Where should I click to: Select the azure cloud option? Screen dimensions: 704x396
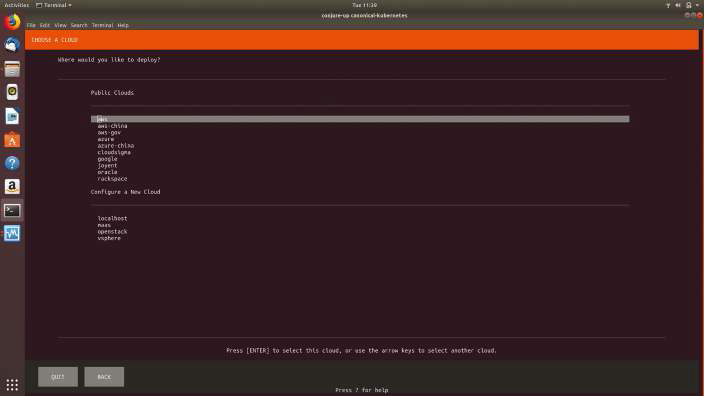(106, 139)
